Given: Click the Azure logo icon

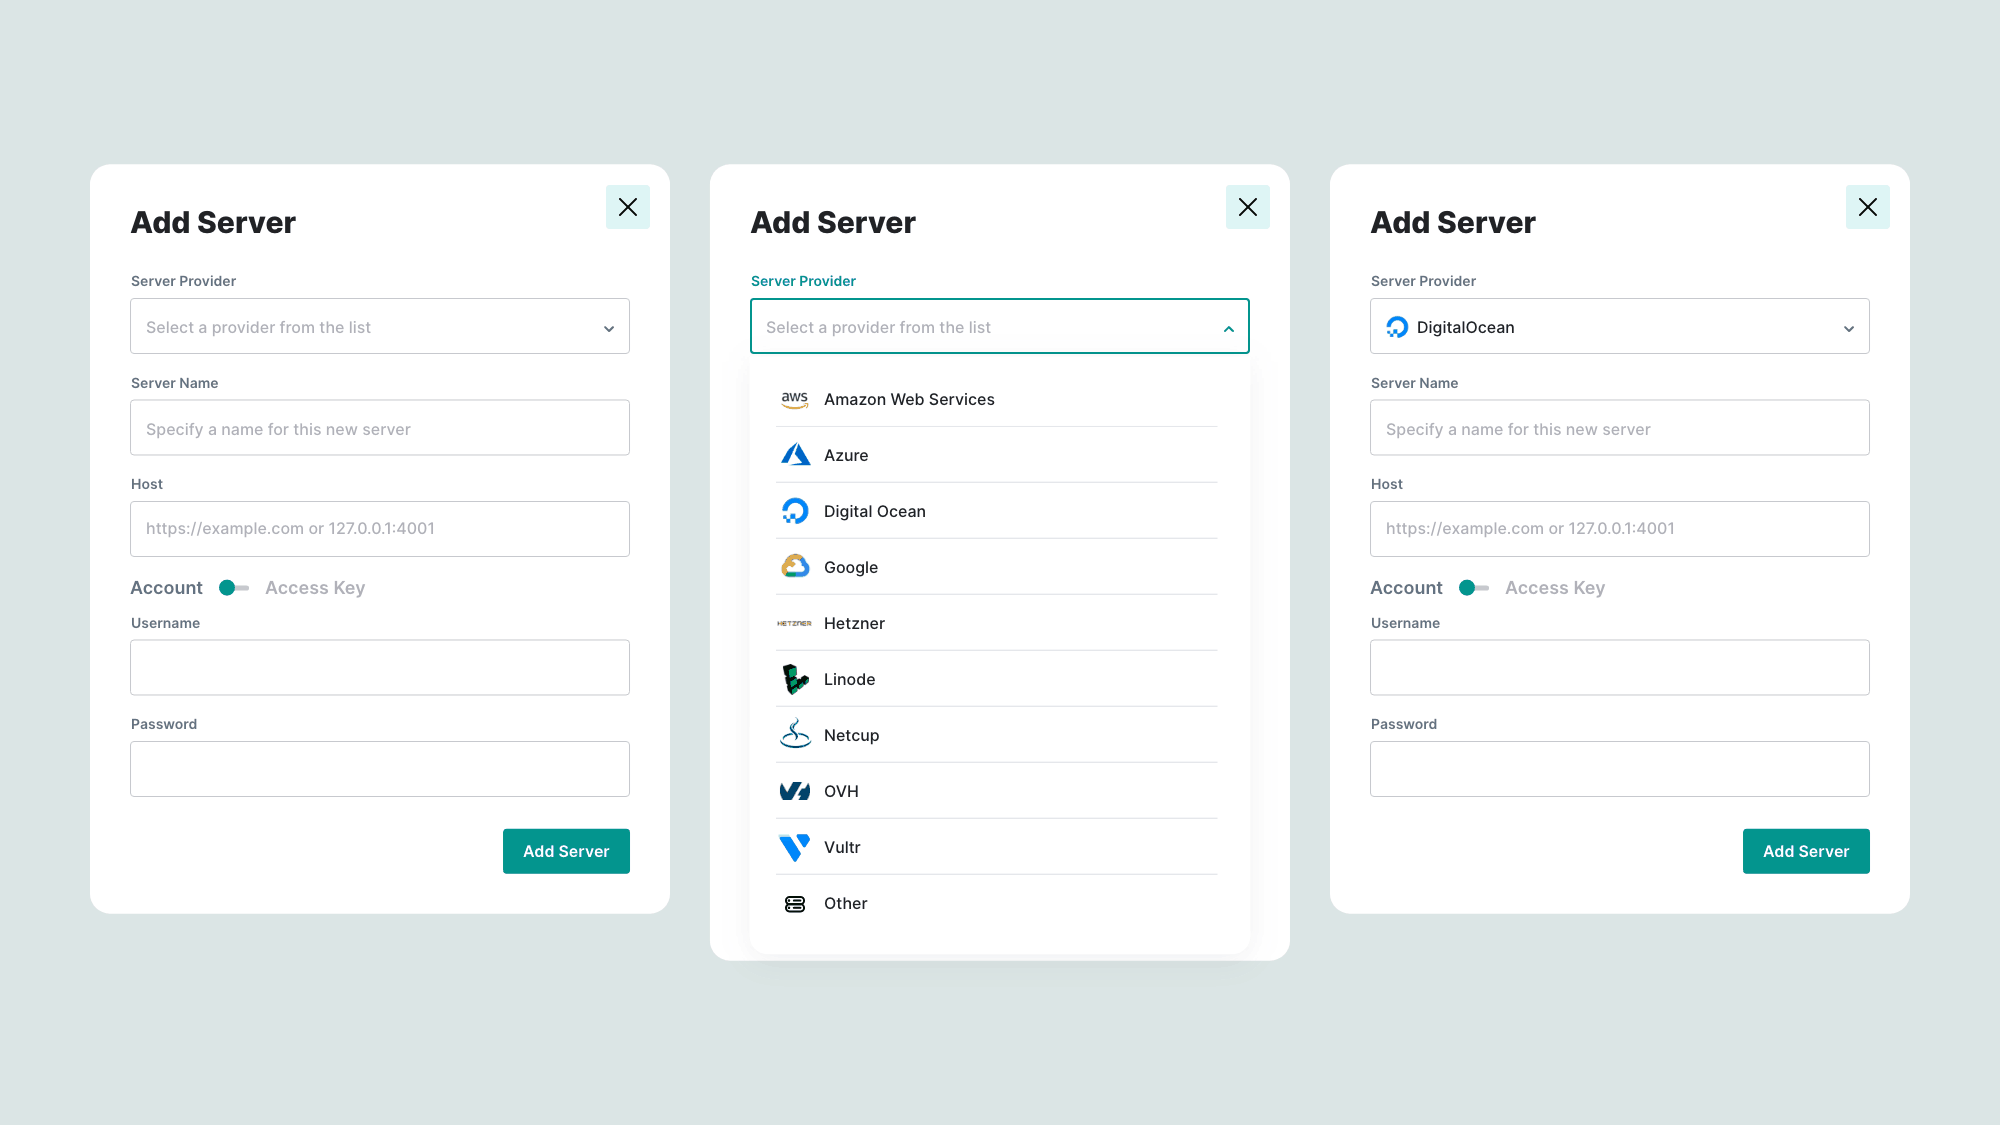Looking at the screenshot, I should click(795, 455).
